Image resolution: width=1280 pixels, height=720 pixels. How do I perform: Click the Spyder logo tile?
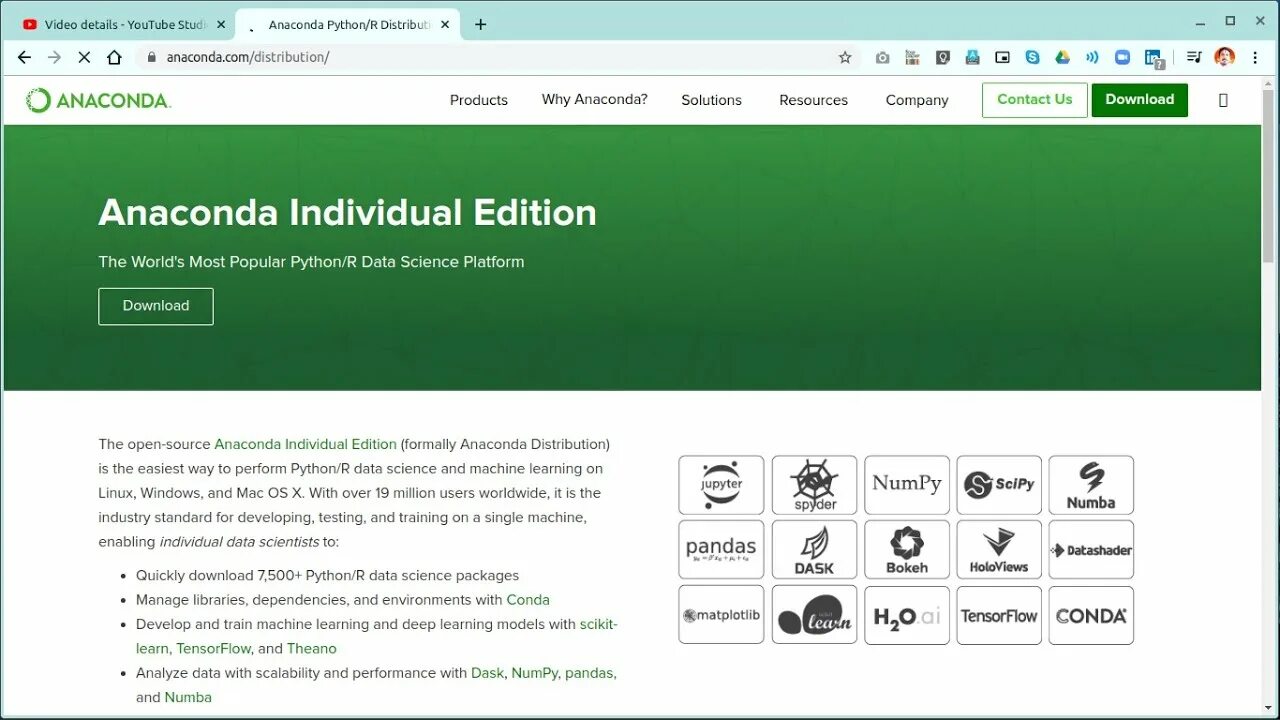[x=814, y=485]
